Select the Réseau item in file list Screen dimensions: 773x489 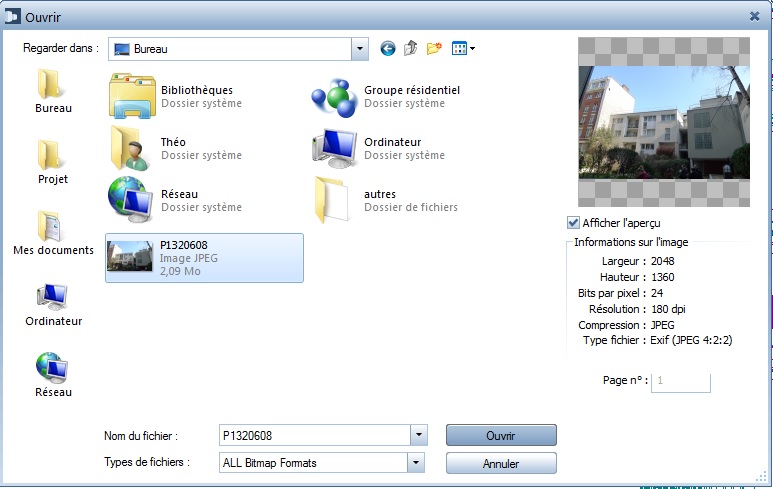[176, 200]
